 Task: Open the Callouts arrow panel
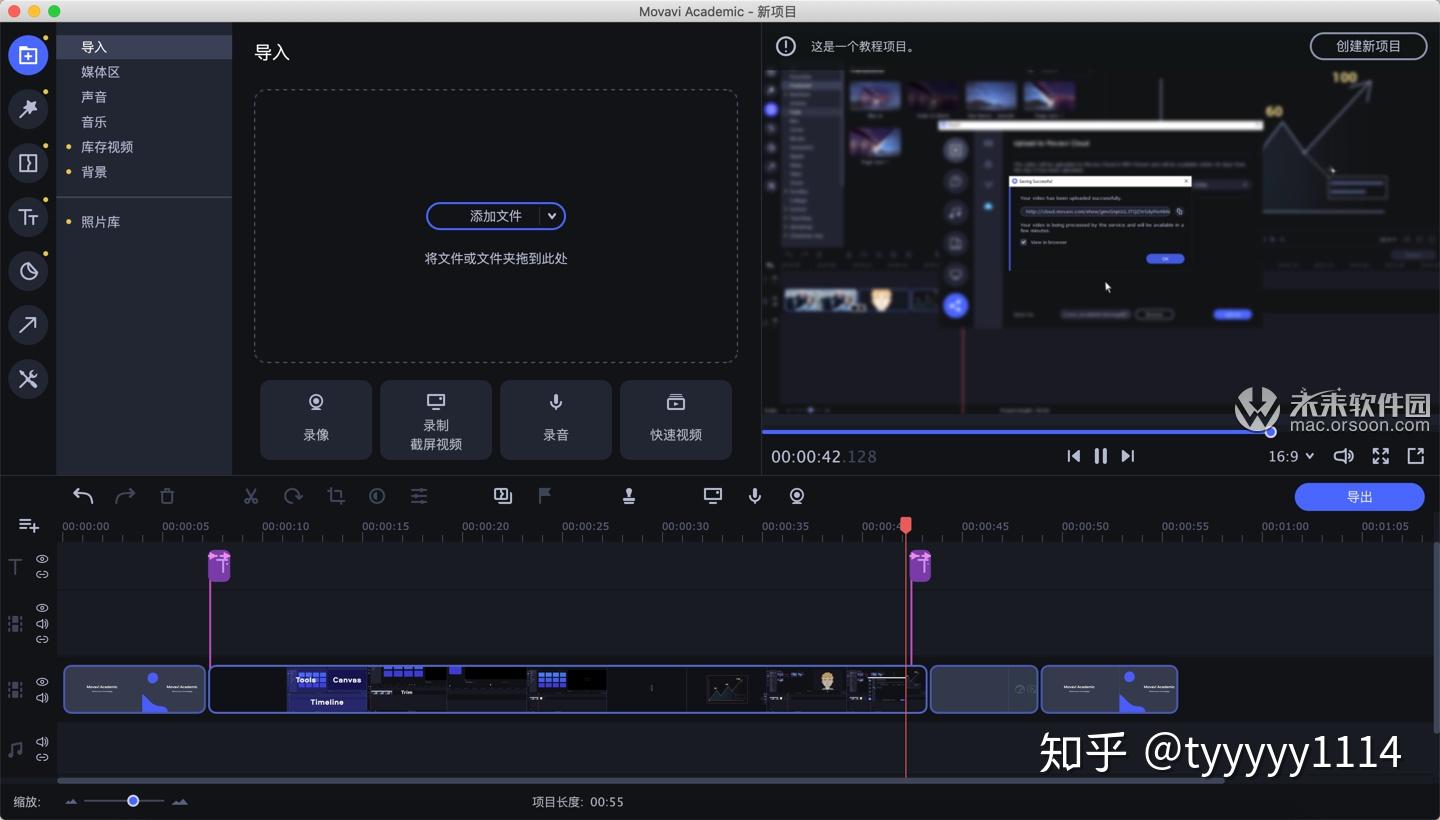(x=28, y=325)
